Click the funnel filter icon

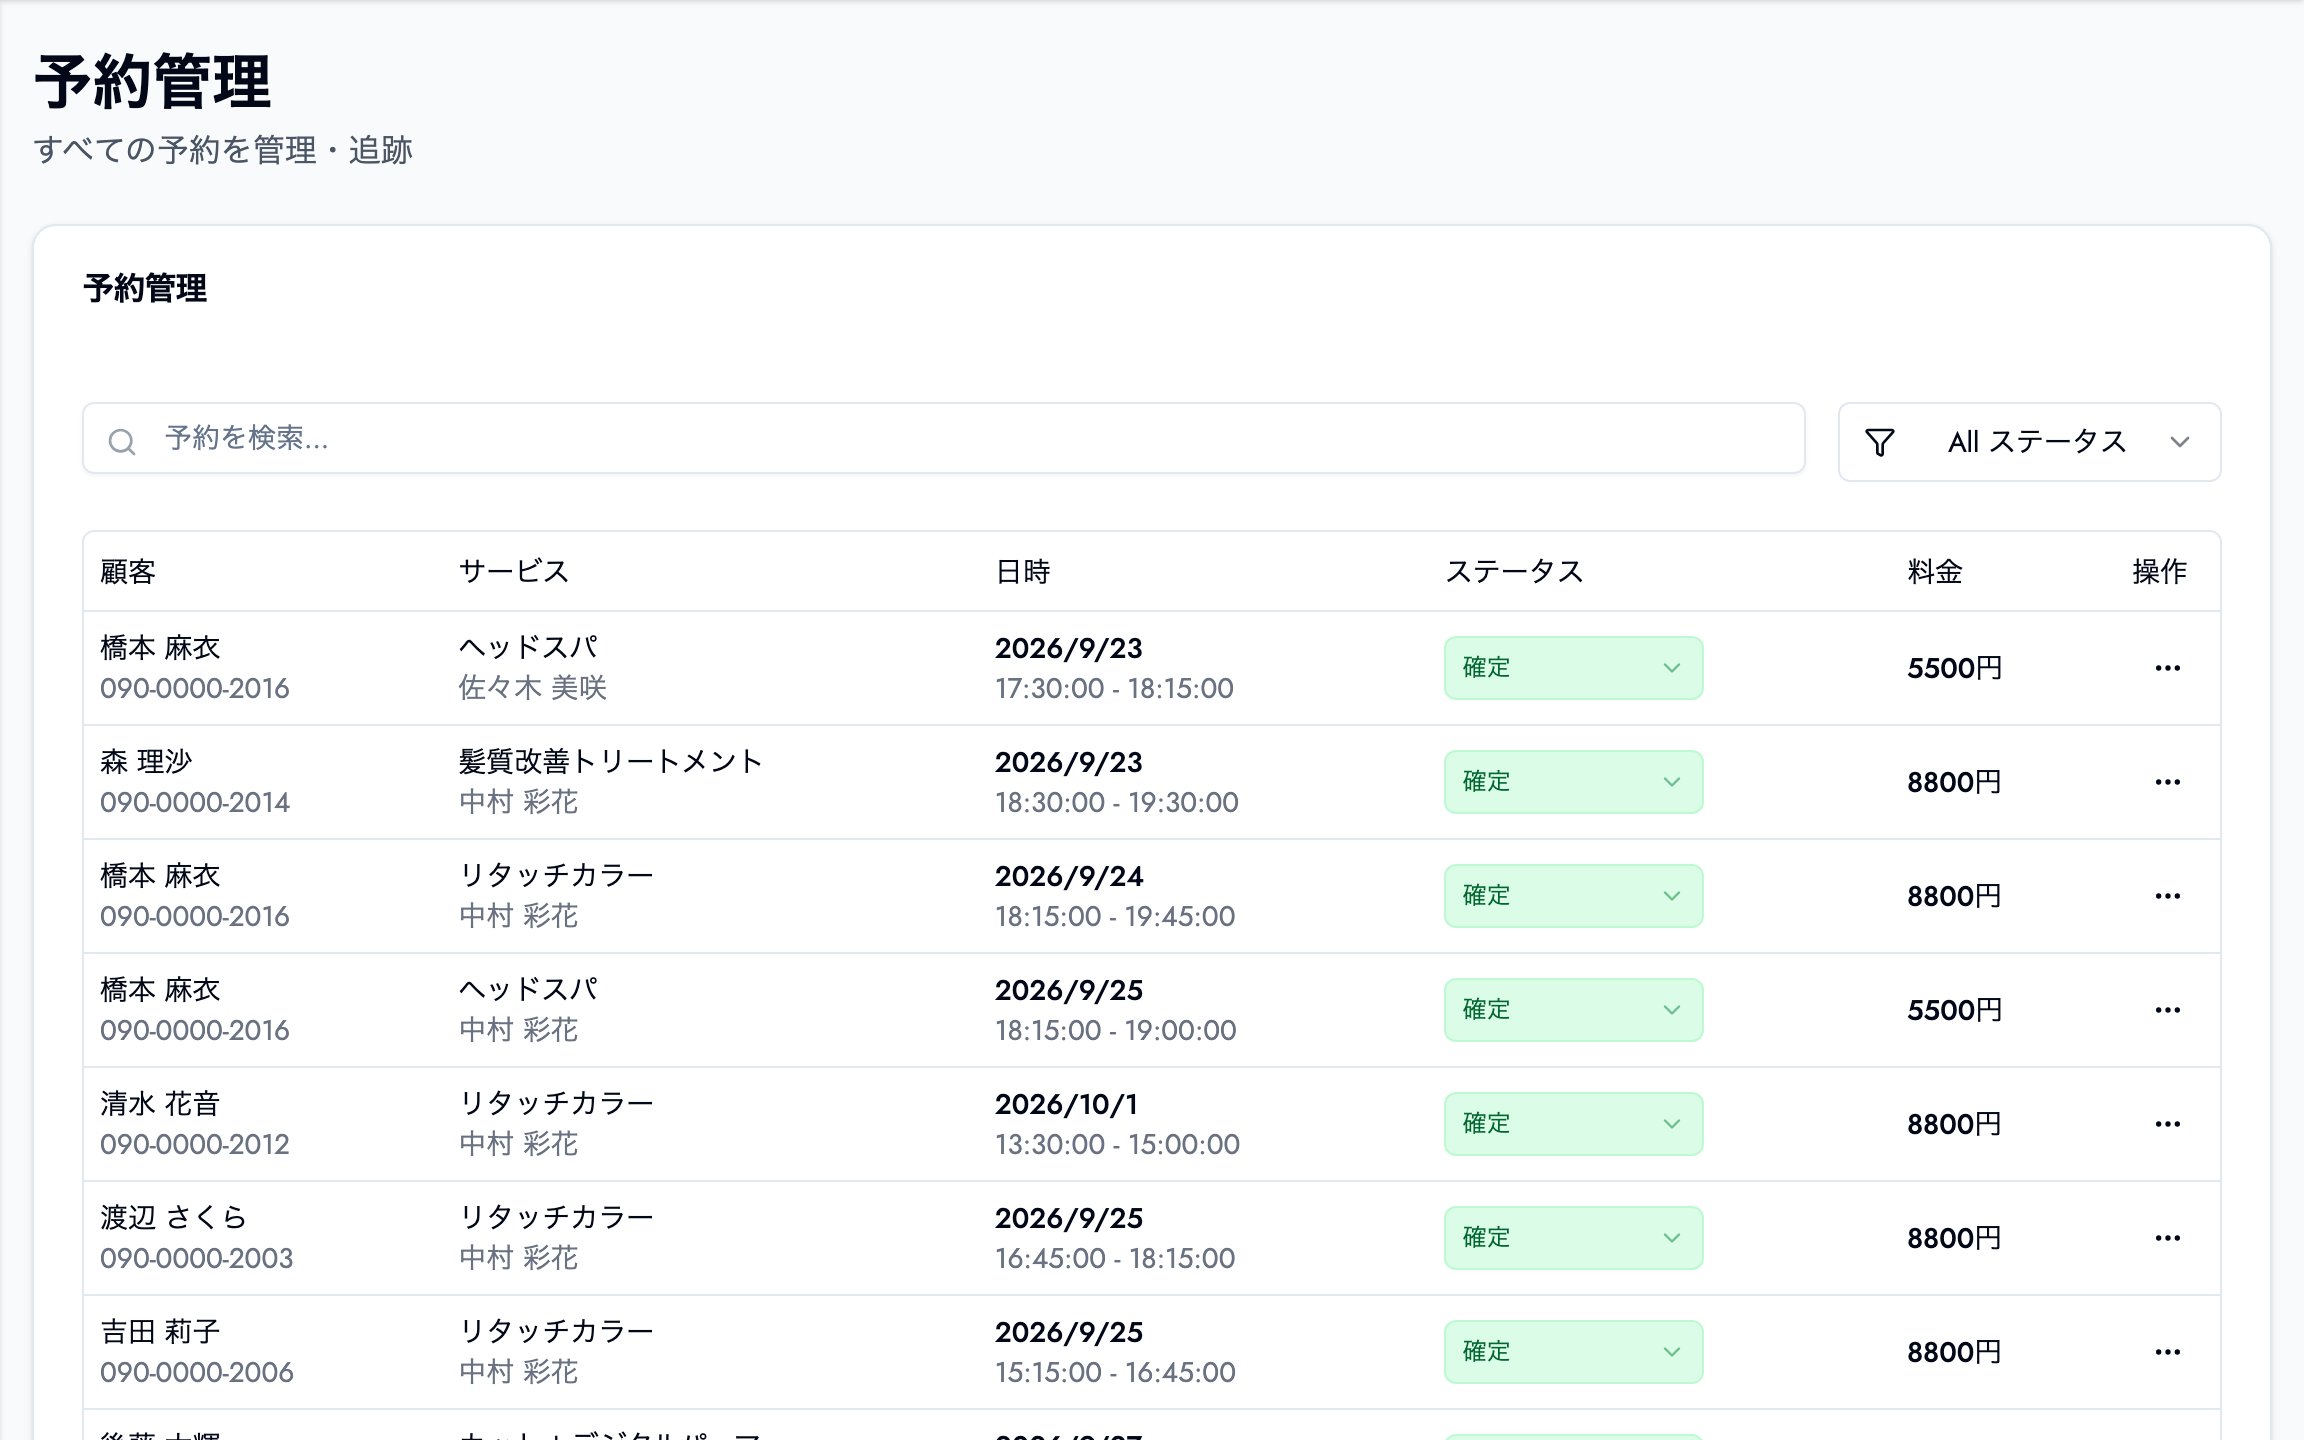1879,442
